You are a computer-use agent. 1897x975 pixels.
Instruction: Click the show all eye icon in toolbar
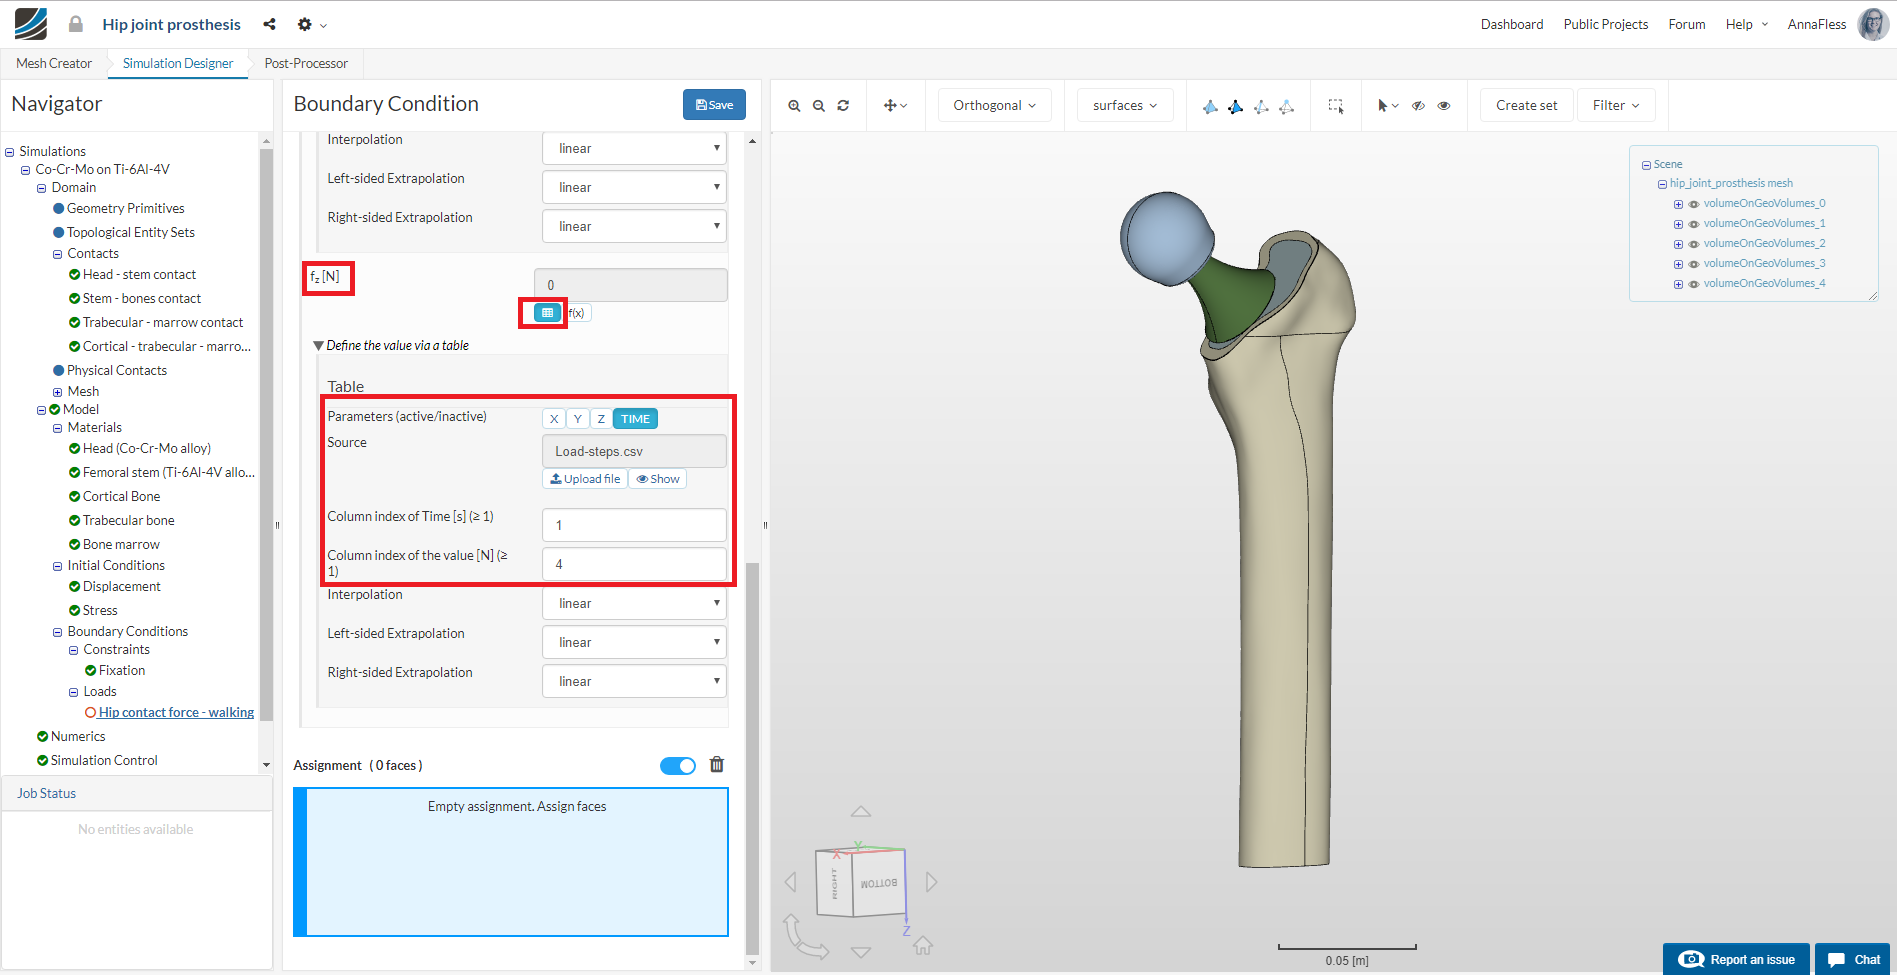click(x=1444, y=106)
